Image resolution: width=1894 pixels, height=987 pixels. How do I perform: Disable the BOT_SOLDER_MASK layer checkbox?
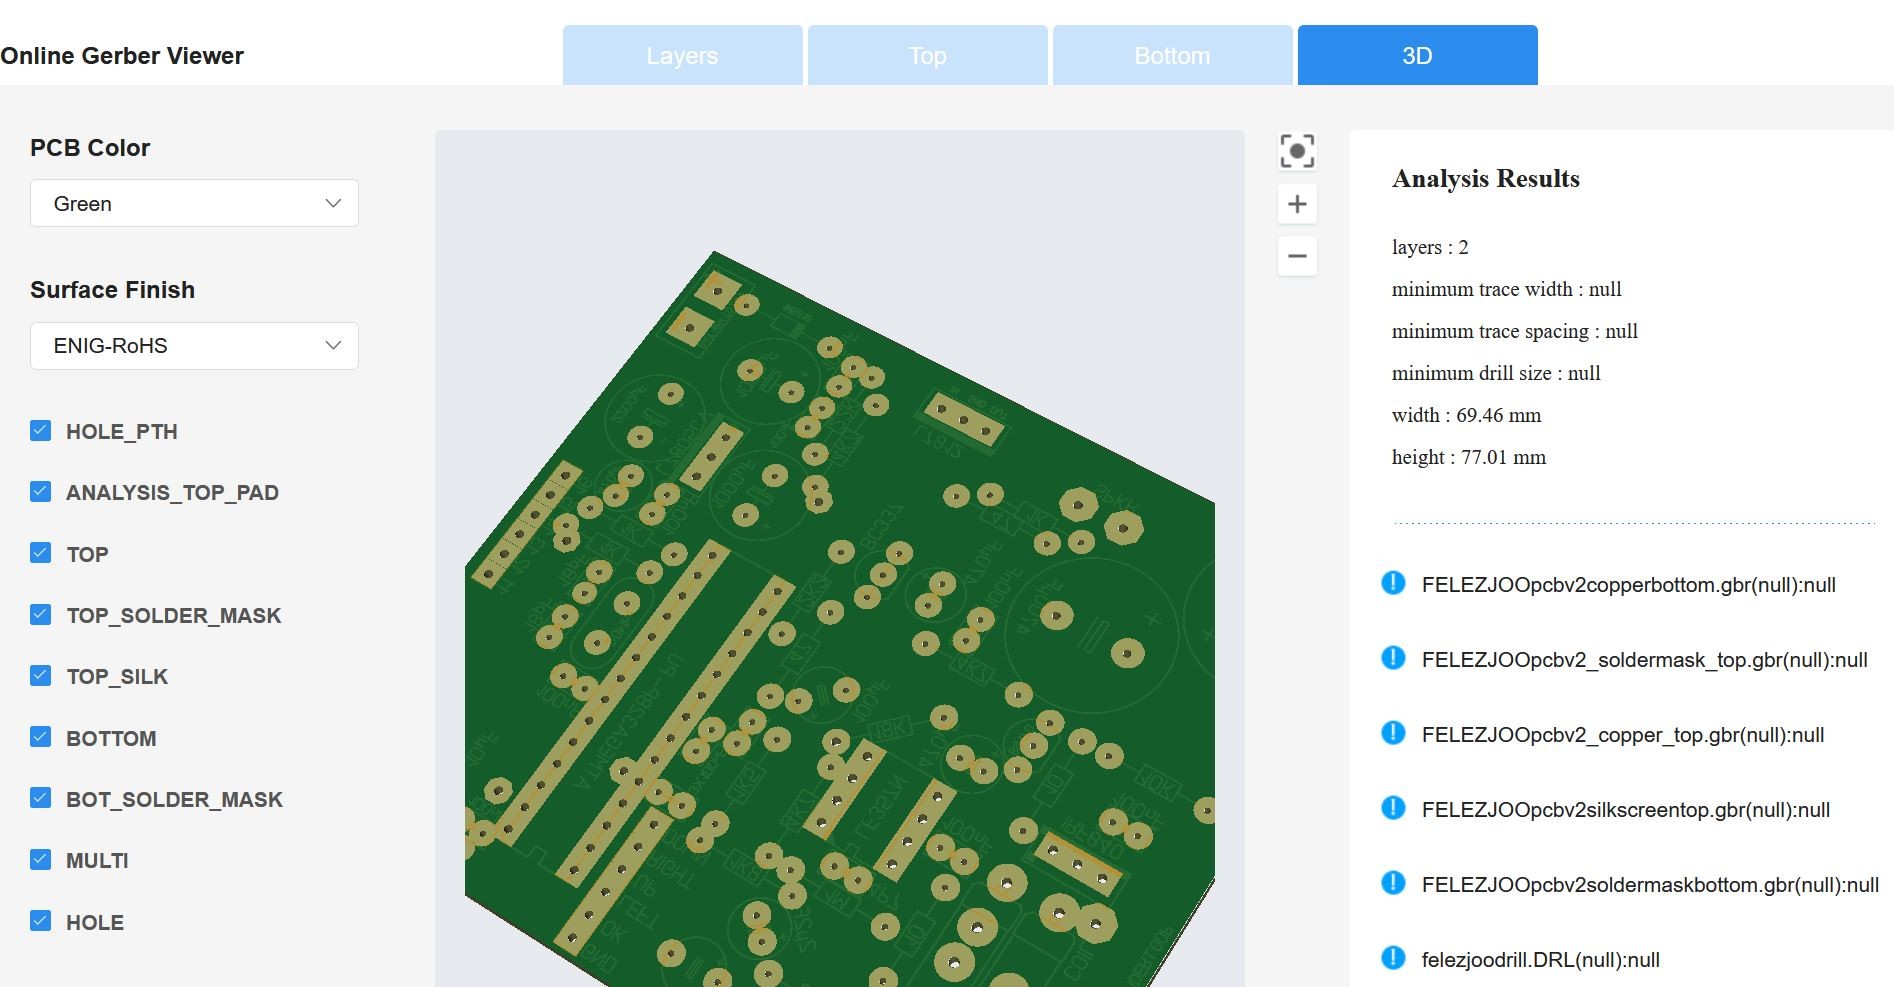click(41, 798)
